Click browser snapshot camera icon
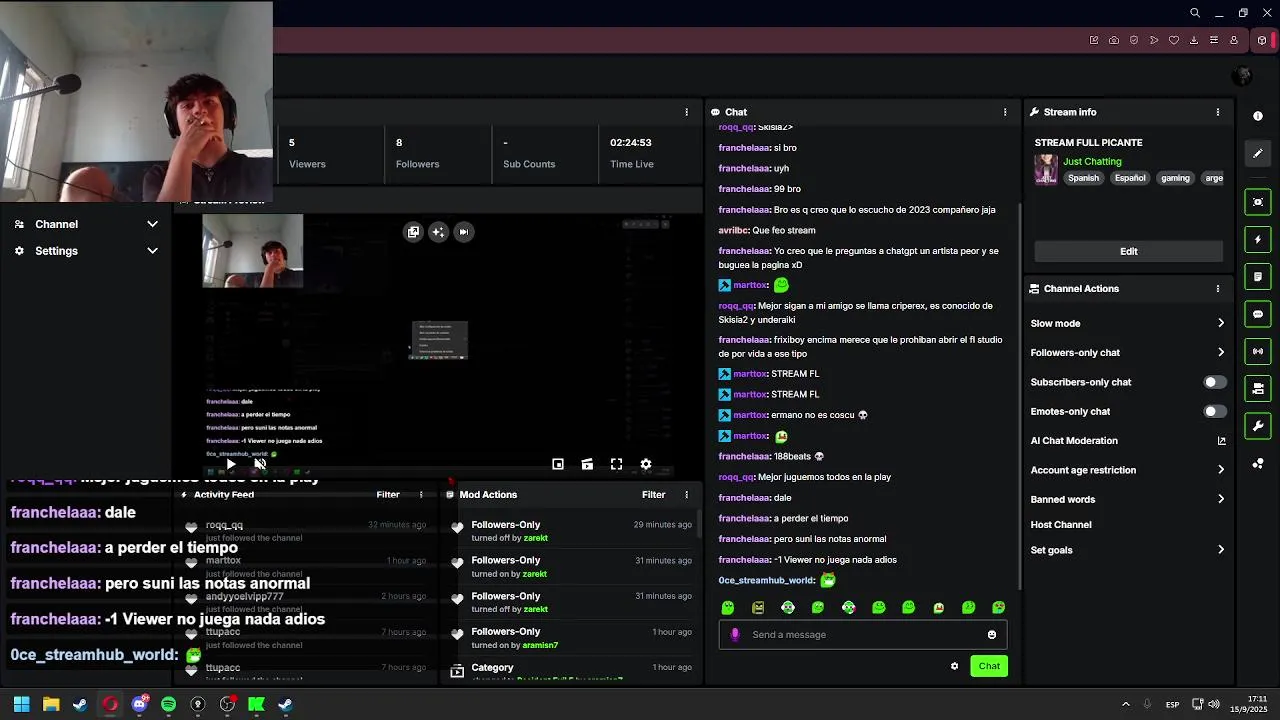The width and height of the screenshot is (1280, 720). click(x=1114, y=40)
